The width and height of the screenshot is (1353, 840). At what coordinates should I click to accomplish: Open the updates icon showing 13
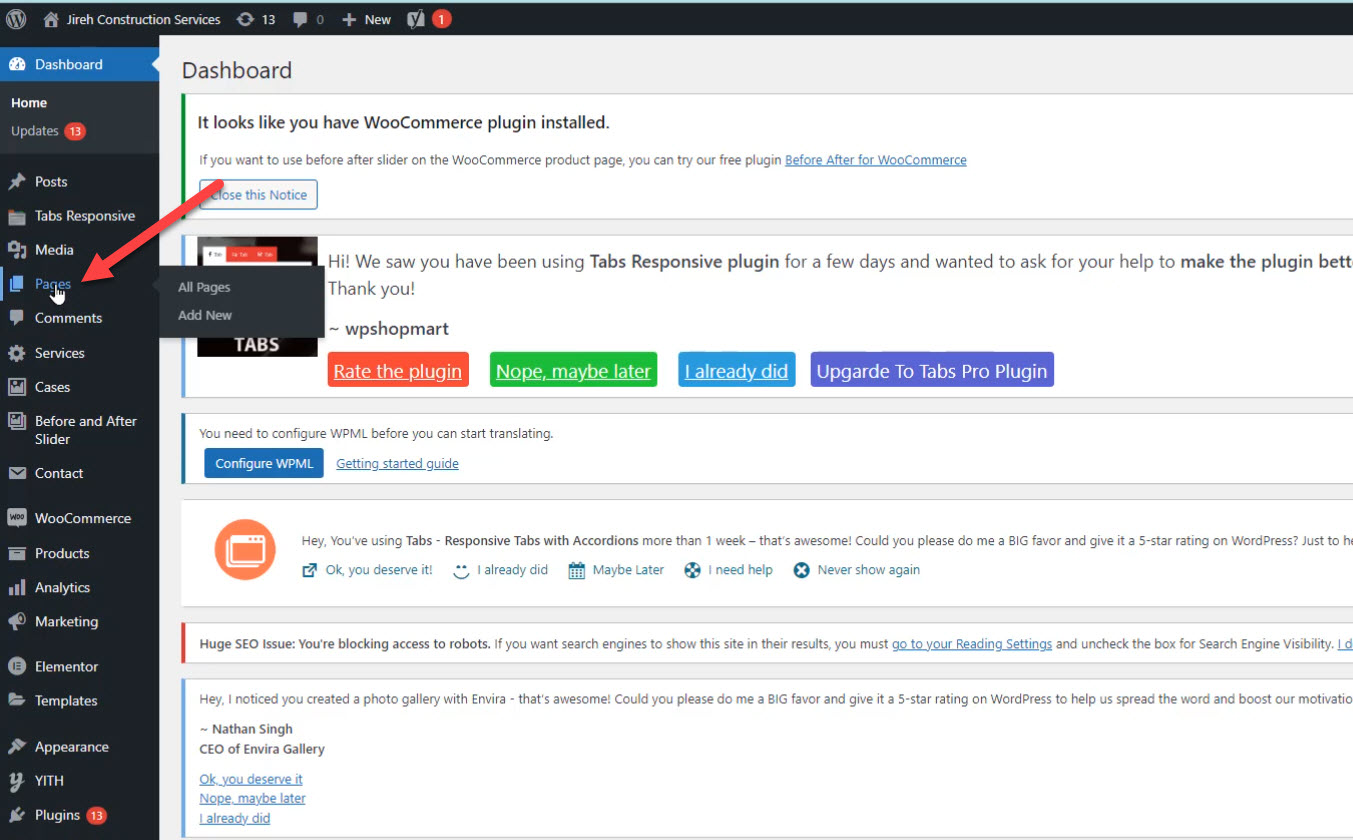point(245,19)
